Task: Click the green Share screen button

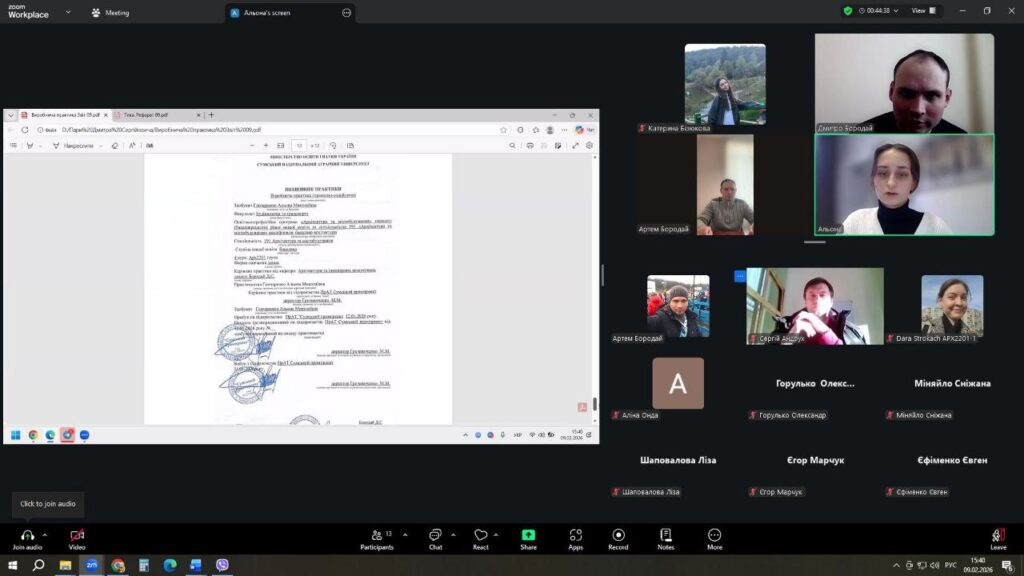Action: click(x=528, y=535)
